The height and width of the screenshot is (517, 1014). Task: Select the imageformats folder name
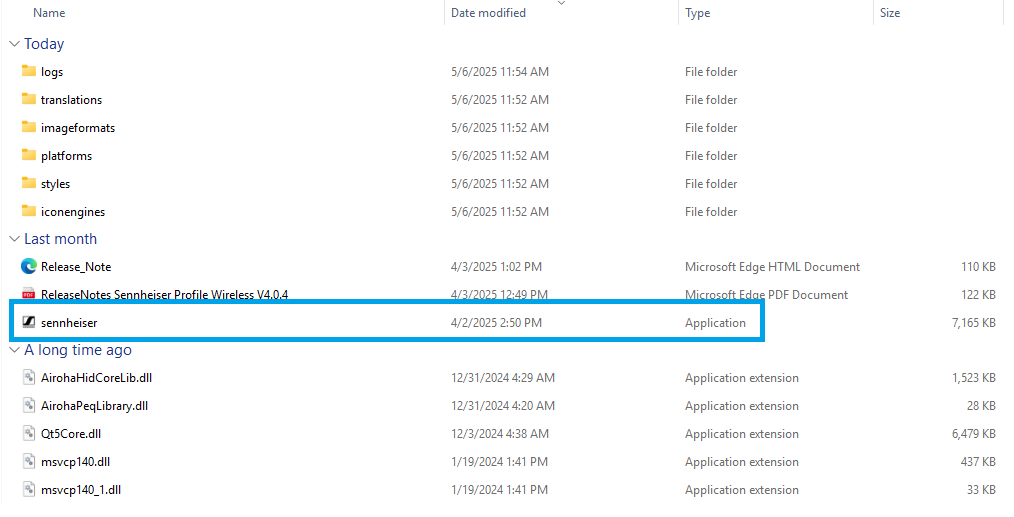click(77, 128)
